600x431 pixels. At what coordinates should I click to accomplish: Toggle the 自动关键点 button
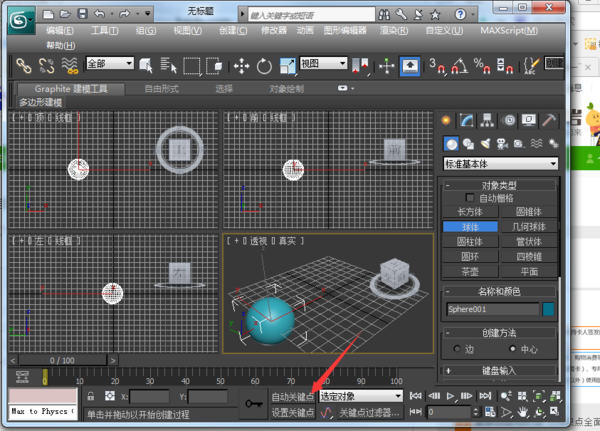(x=292, y=397)
